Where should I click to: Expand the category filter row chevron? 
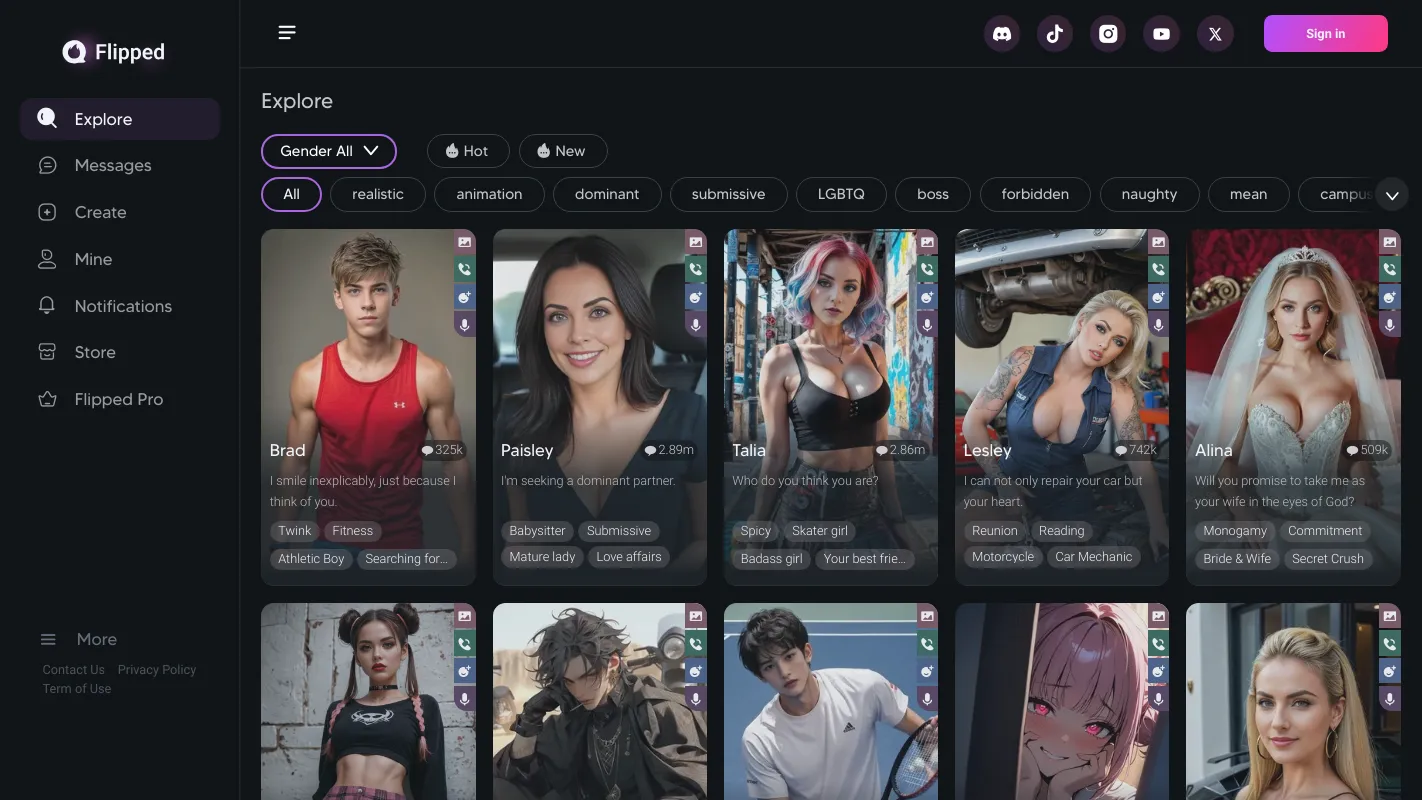click(1392, 194)
